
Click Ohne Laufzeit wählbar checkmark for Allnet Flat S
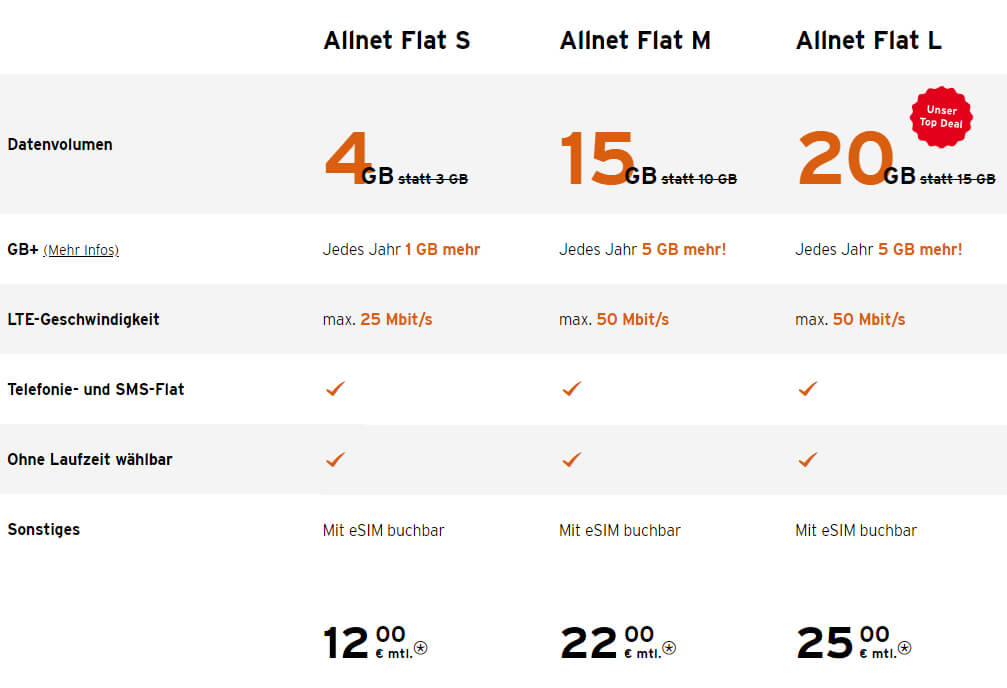coord(335,459)
